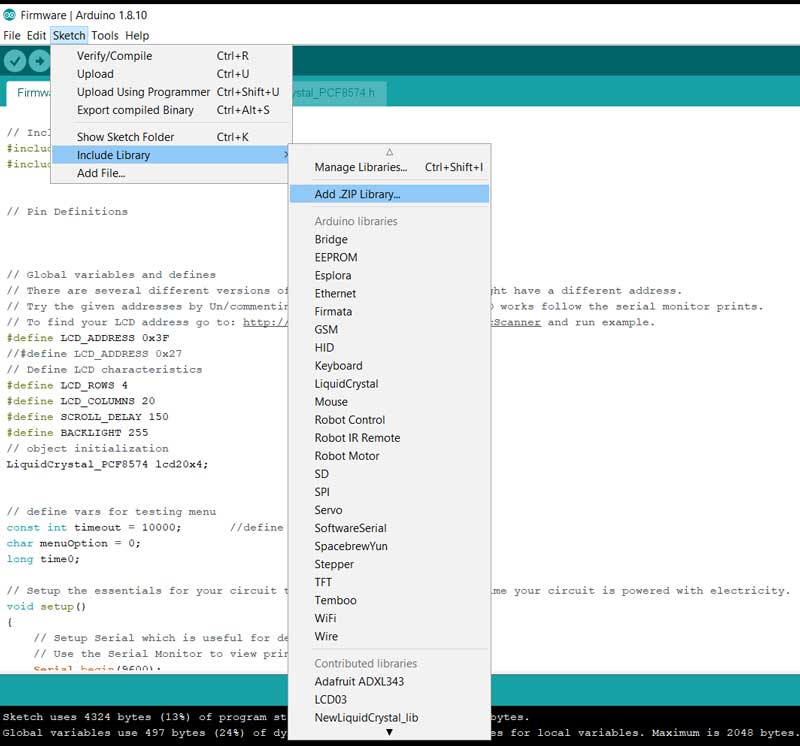Click 'Sketch uses 4324 bytes' console line
800x746 pixels.
tap(144, 717)
